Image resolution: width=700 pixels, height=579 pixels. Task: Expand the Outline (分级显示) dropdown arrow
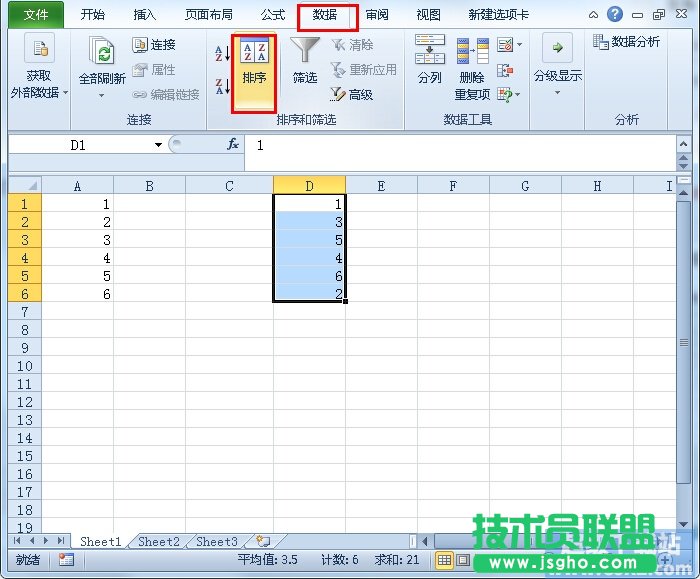click(558, 93)
